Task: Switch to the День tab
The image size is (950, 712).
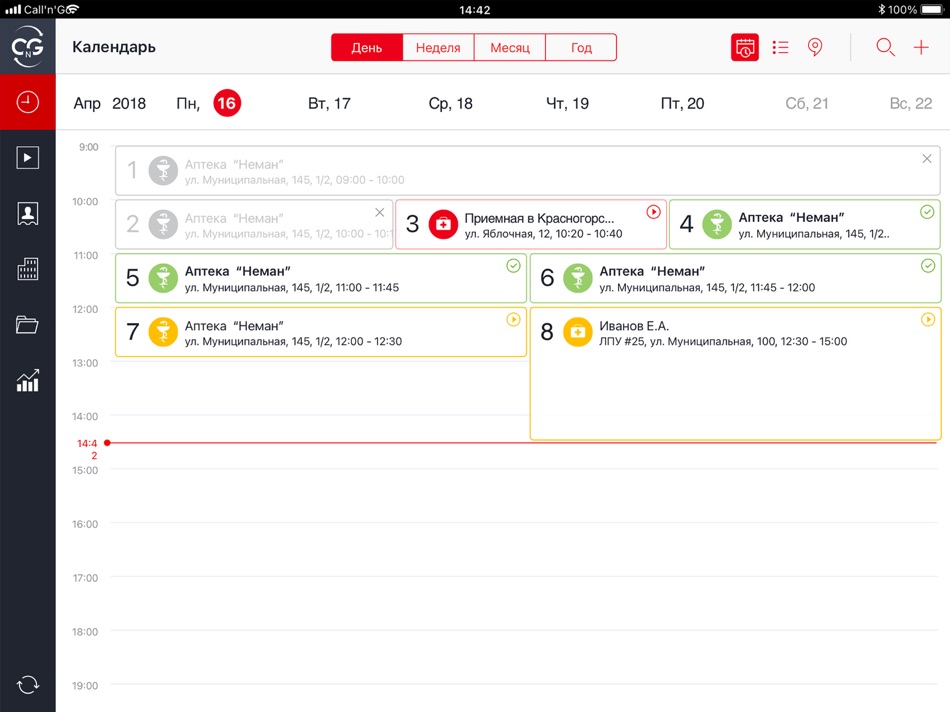Action: click(x=367, y=47)
